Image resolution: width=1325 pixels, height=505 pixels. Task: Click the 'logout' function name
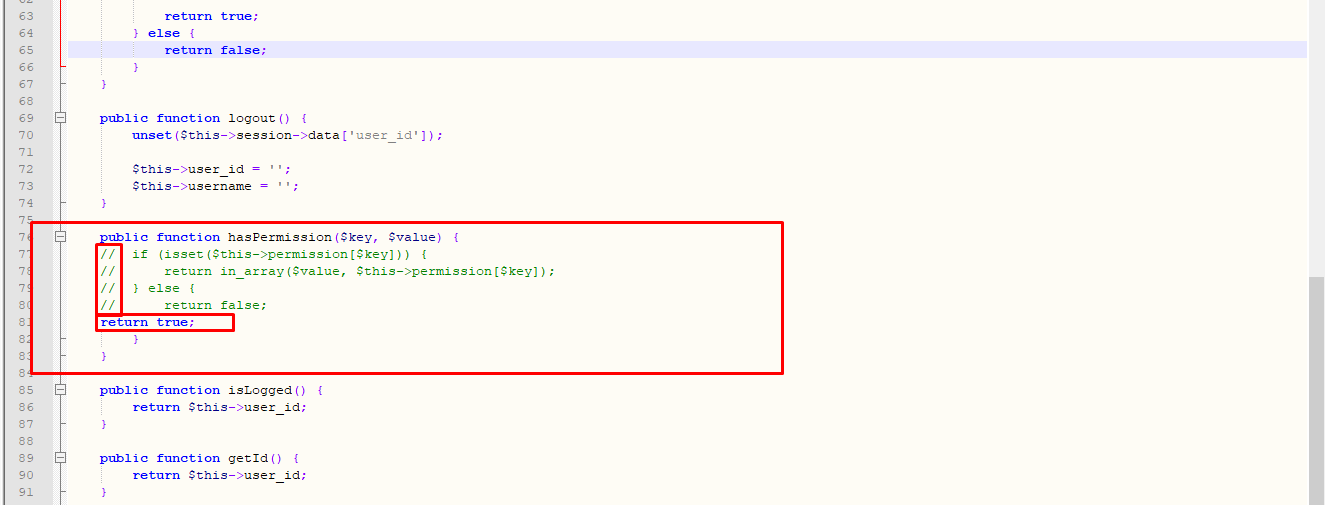point(253,118)
